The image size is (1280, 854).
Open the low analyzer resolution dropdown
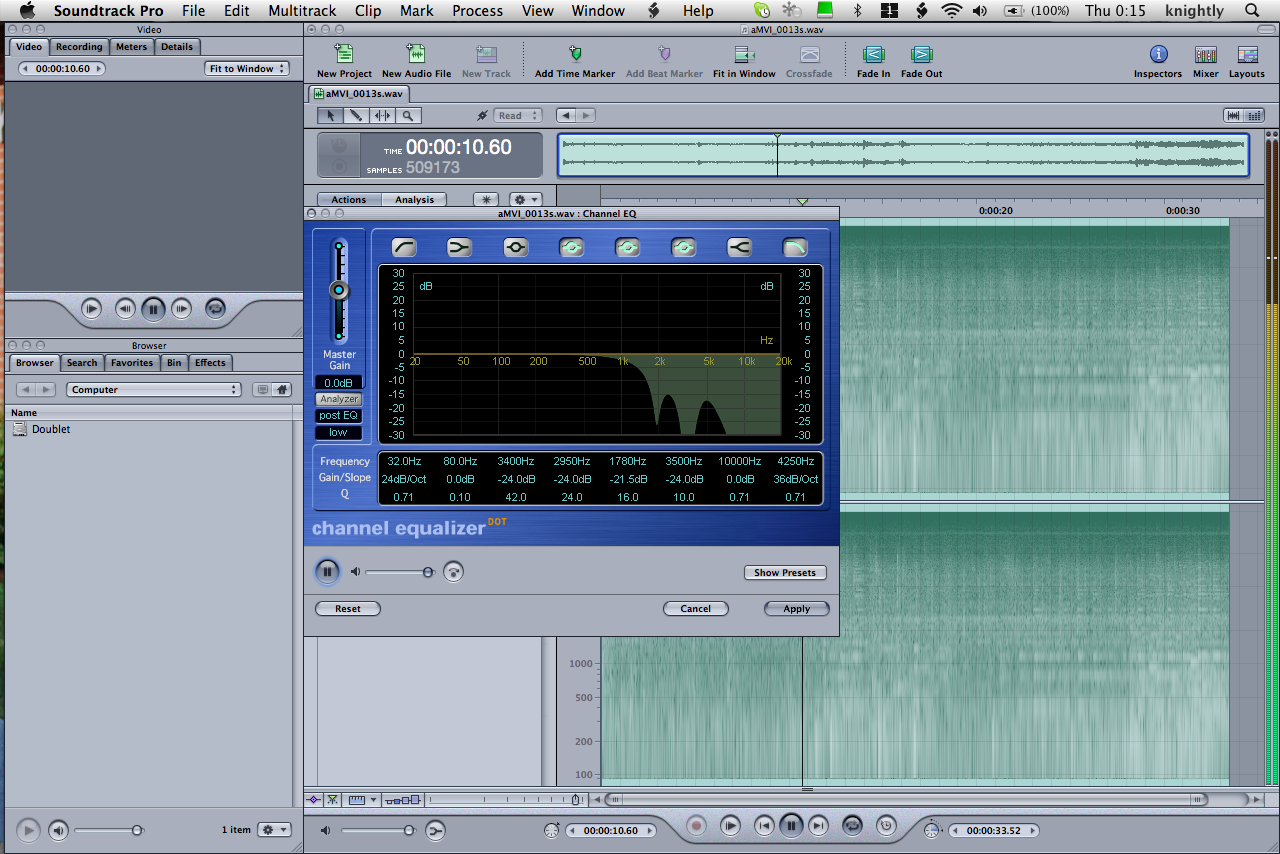pyautogui.click(x=339, y=433)
